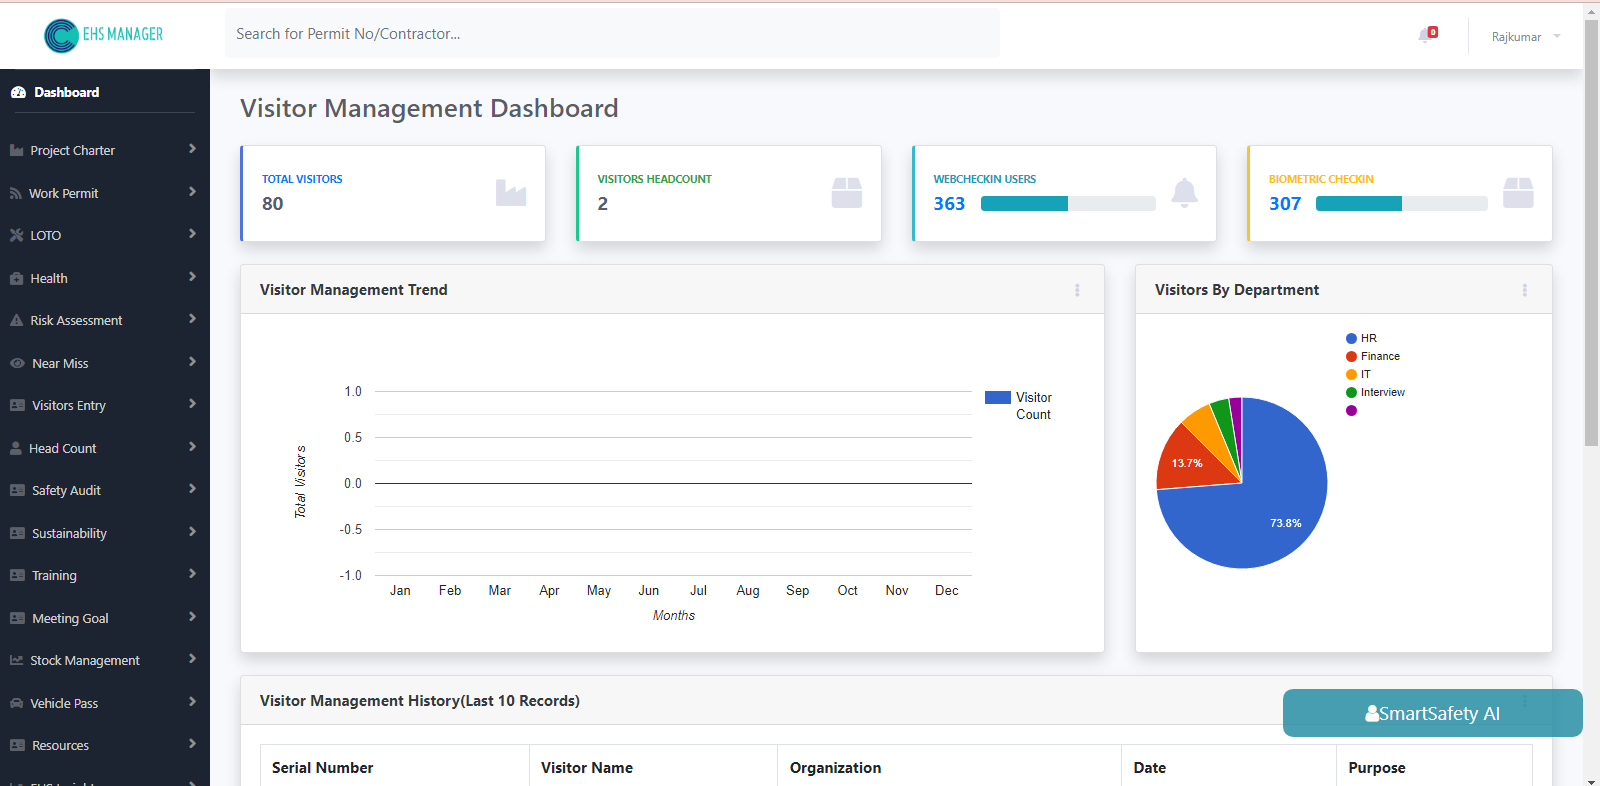Click the Risk Assessment warning icon

(16, 321)
